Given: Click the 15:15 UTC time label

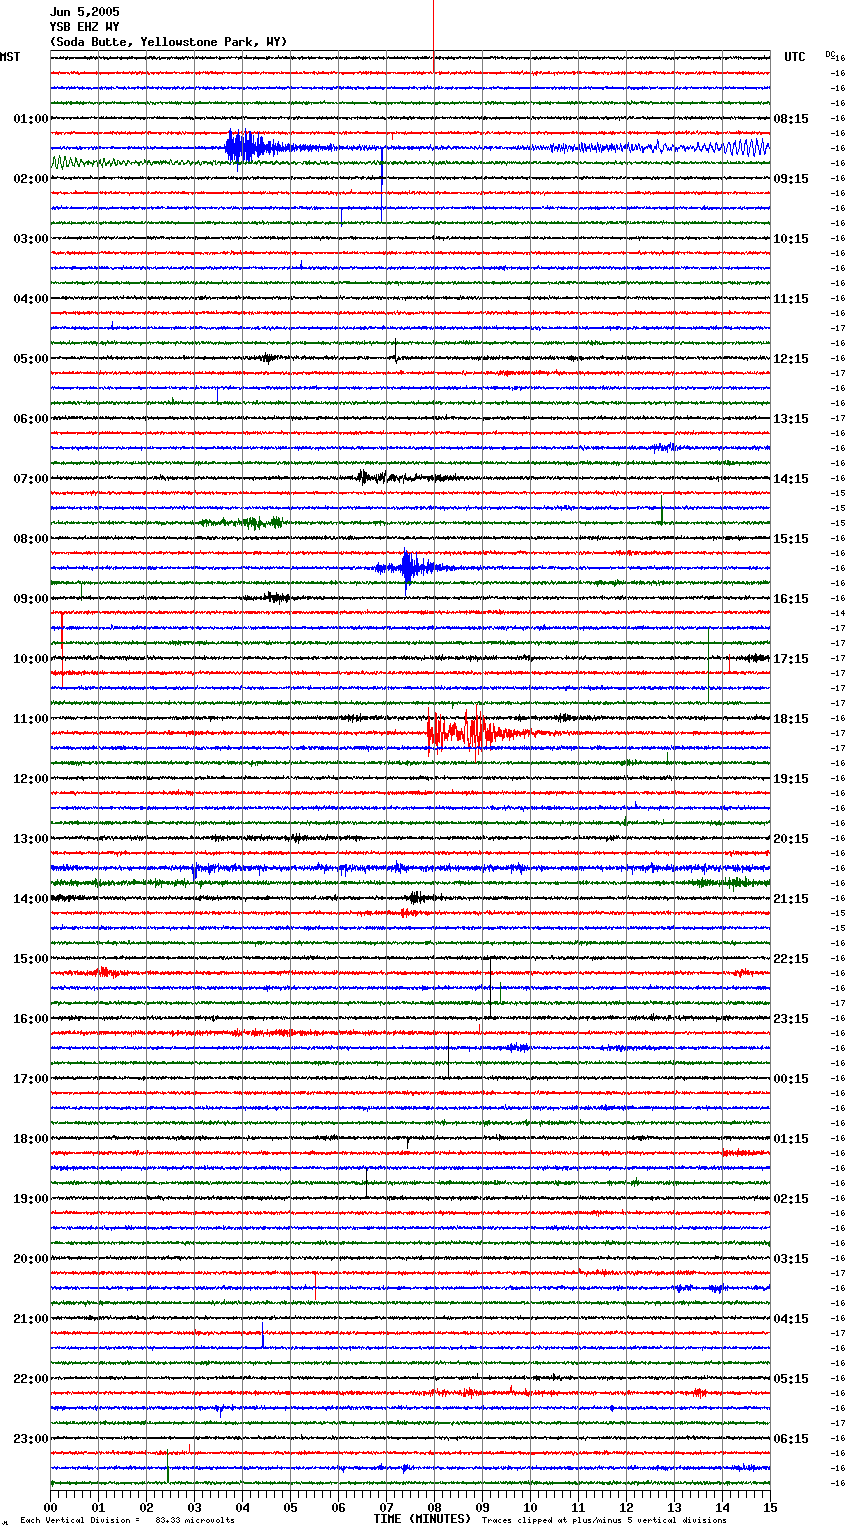Looking at the screenshot, I should (791, 539).
